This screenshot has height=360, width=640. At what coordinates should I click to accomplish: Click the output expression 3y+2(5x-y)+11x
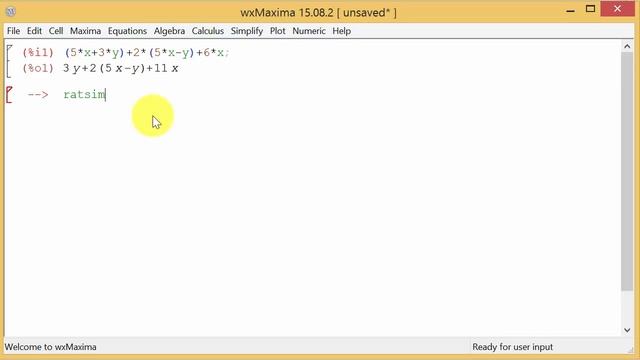[120, 69]
